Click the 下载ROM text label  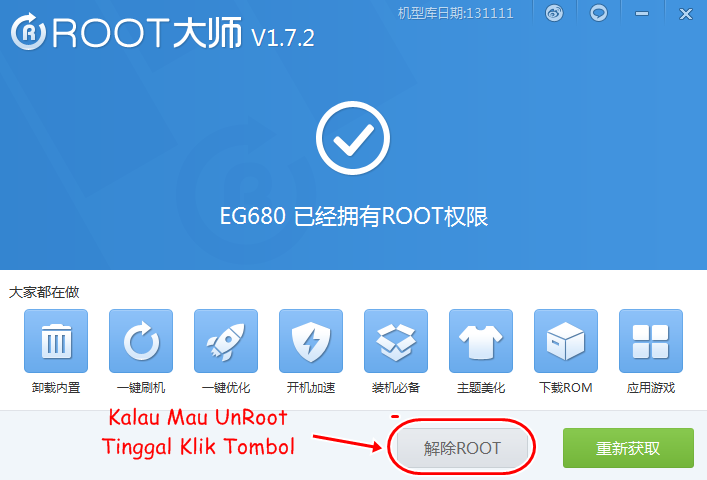click(x=566, y=388)
